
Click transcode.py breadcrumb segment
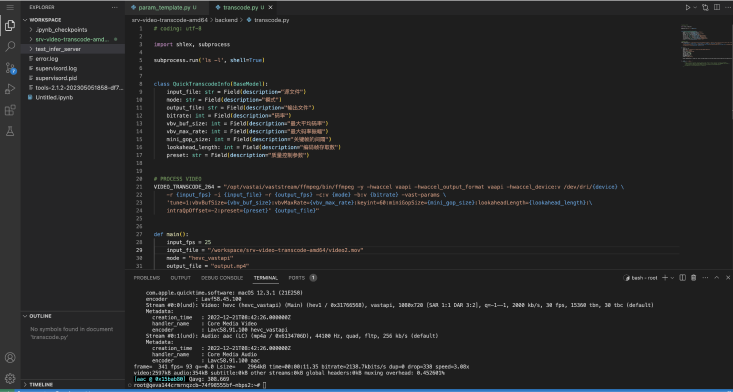click(x=272, y=20)
